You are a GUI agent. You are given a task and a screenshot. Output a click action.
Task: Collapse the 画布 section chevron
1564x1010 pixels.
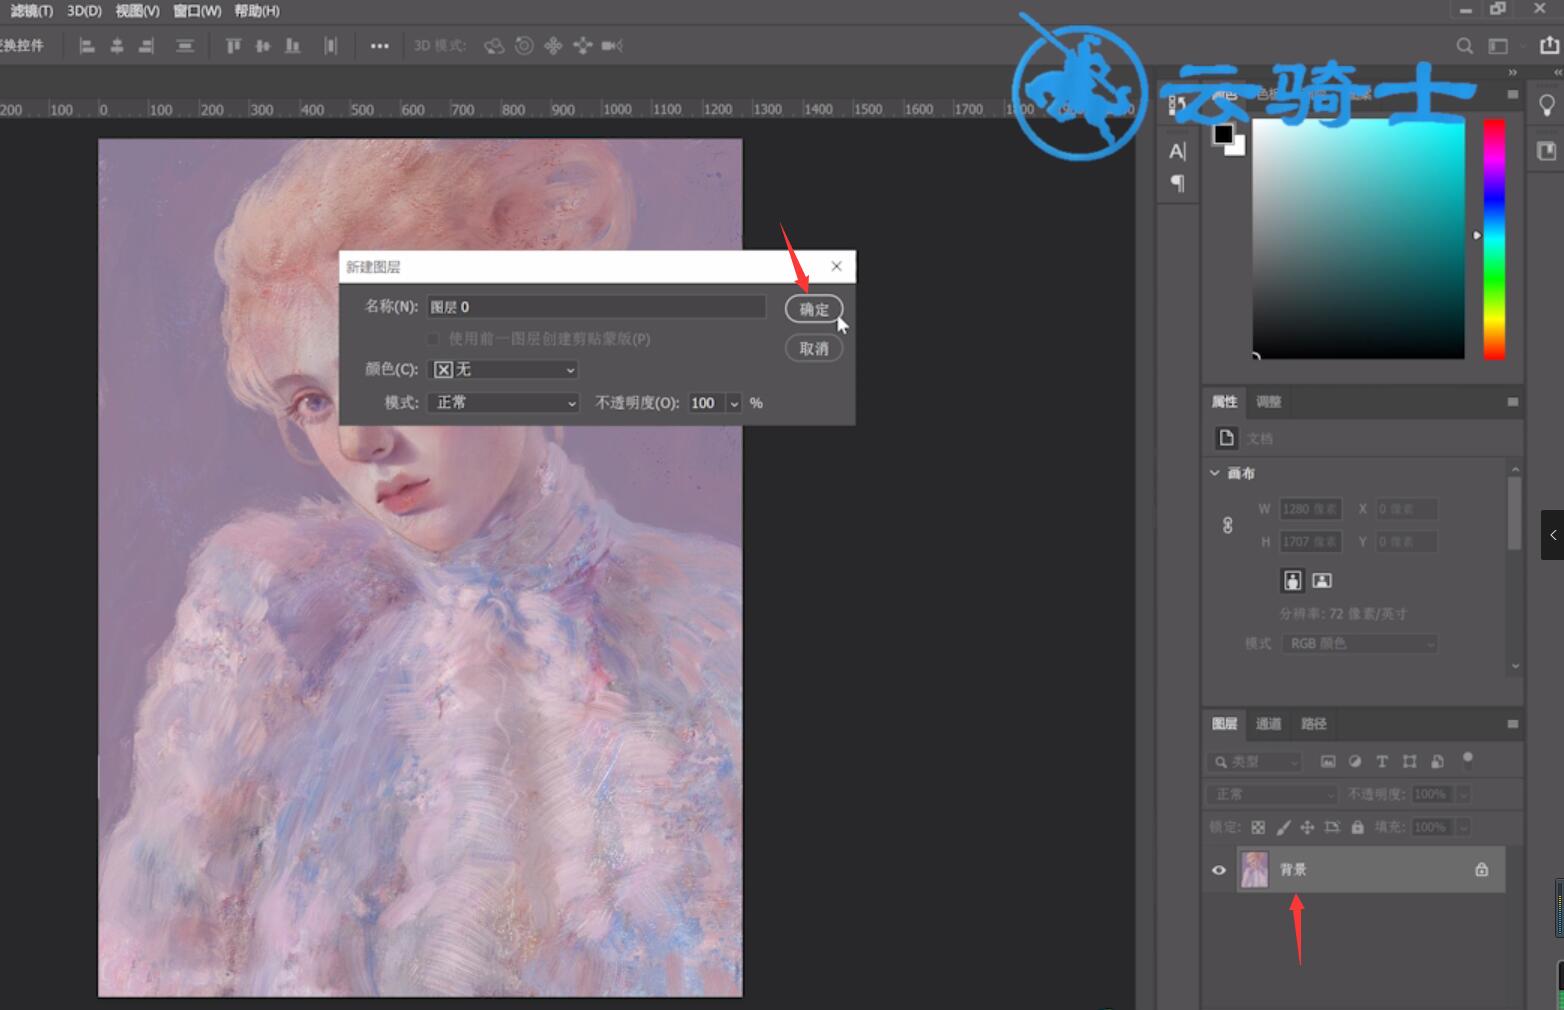click(1215, 473)
